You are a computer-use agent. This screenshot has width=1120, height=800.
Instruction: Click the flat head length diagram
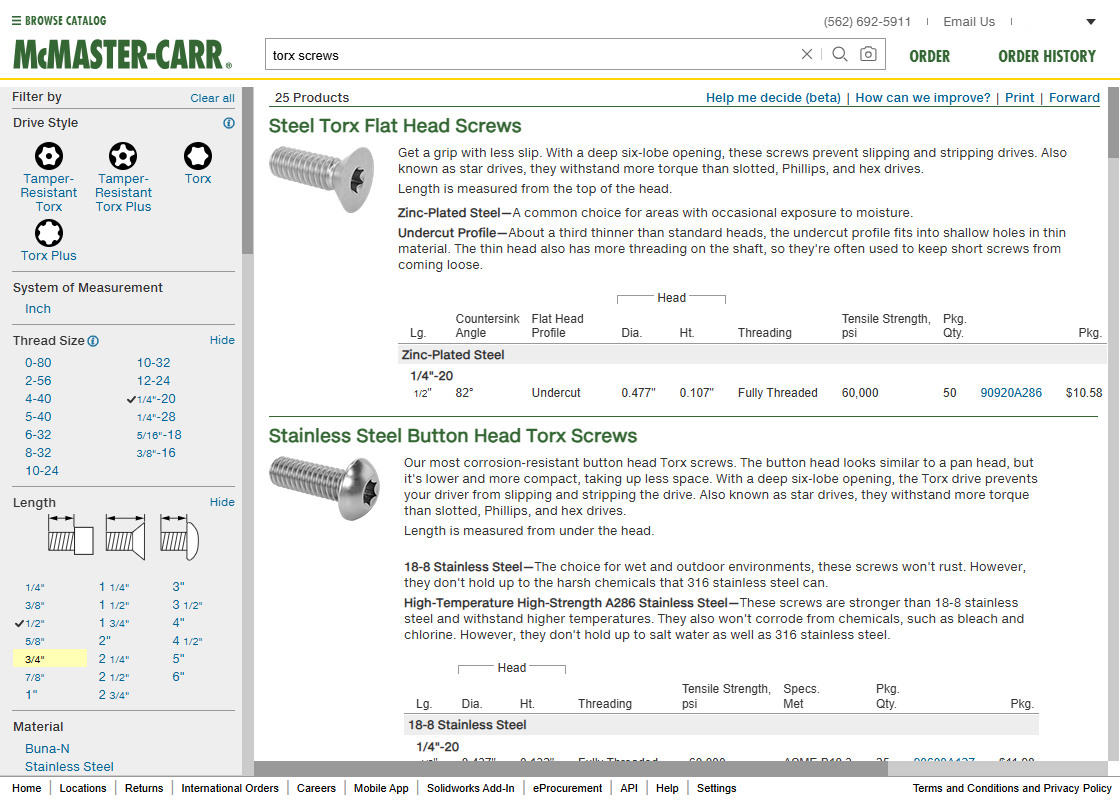click(125, 536)
